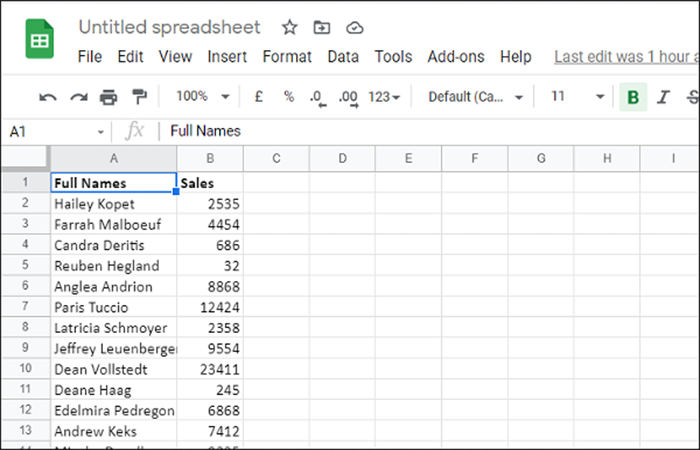
Task: Select column C header
Action: pyautogui.click(x=276, y=158)
